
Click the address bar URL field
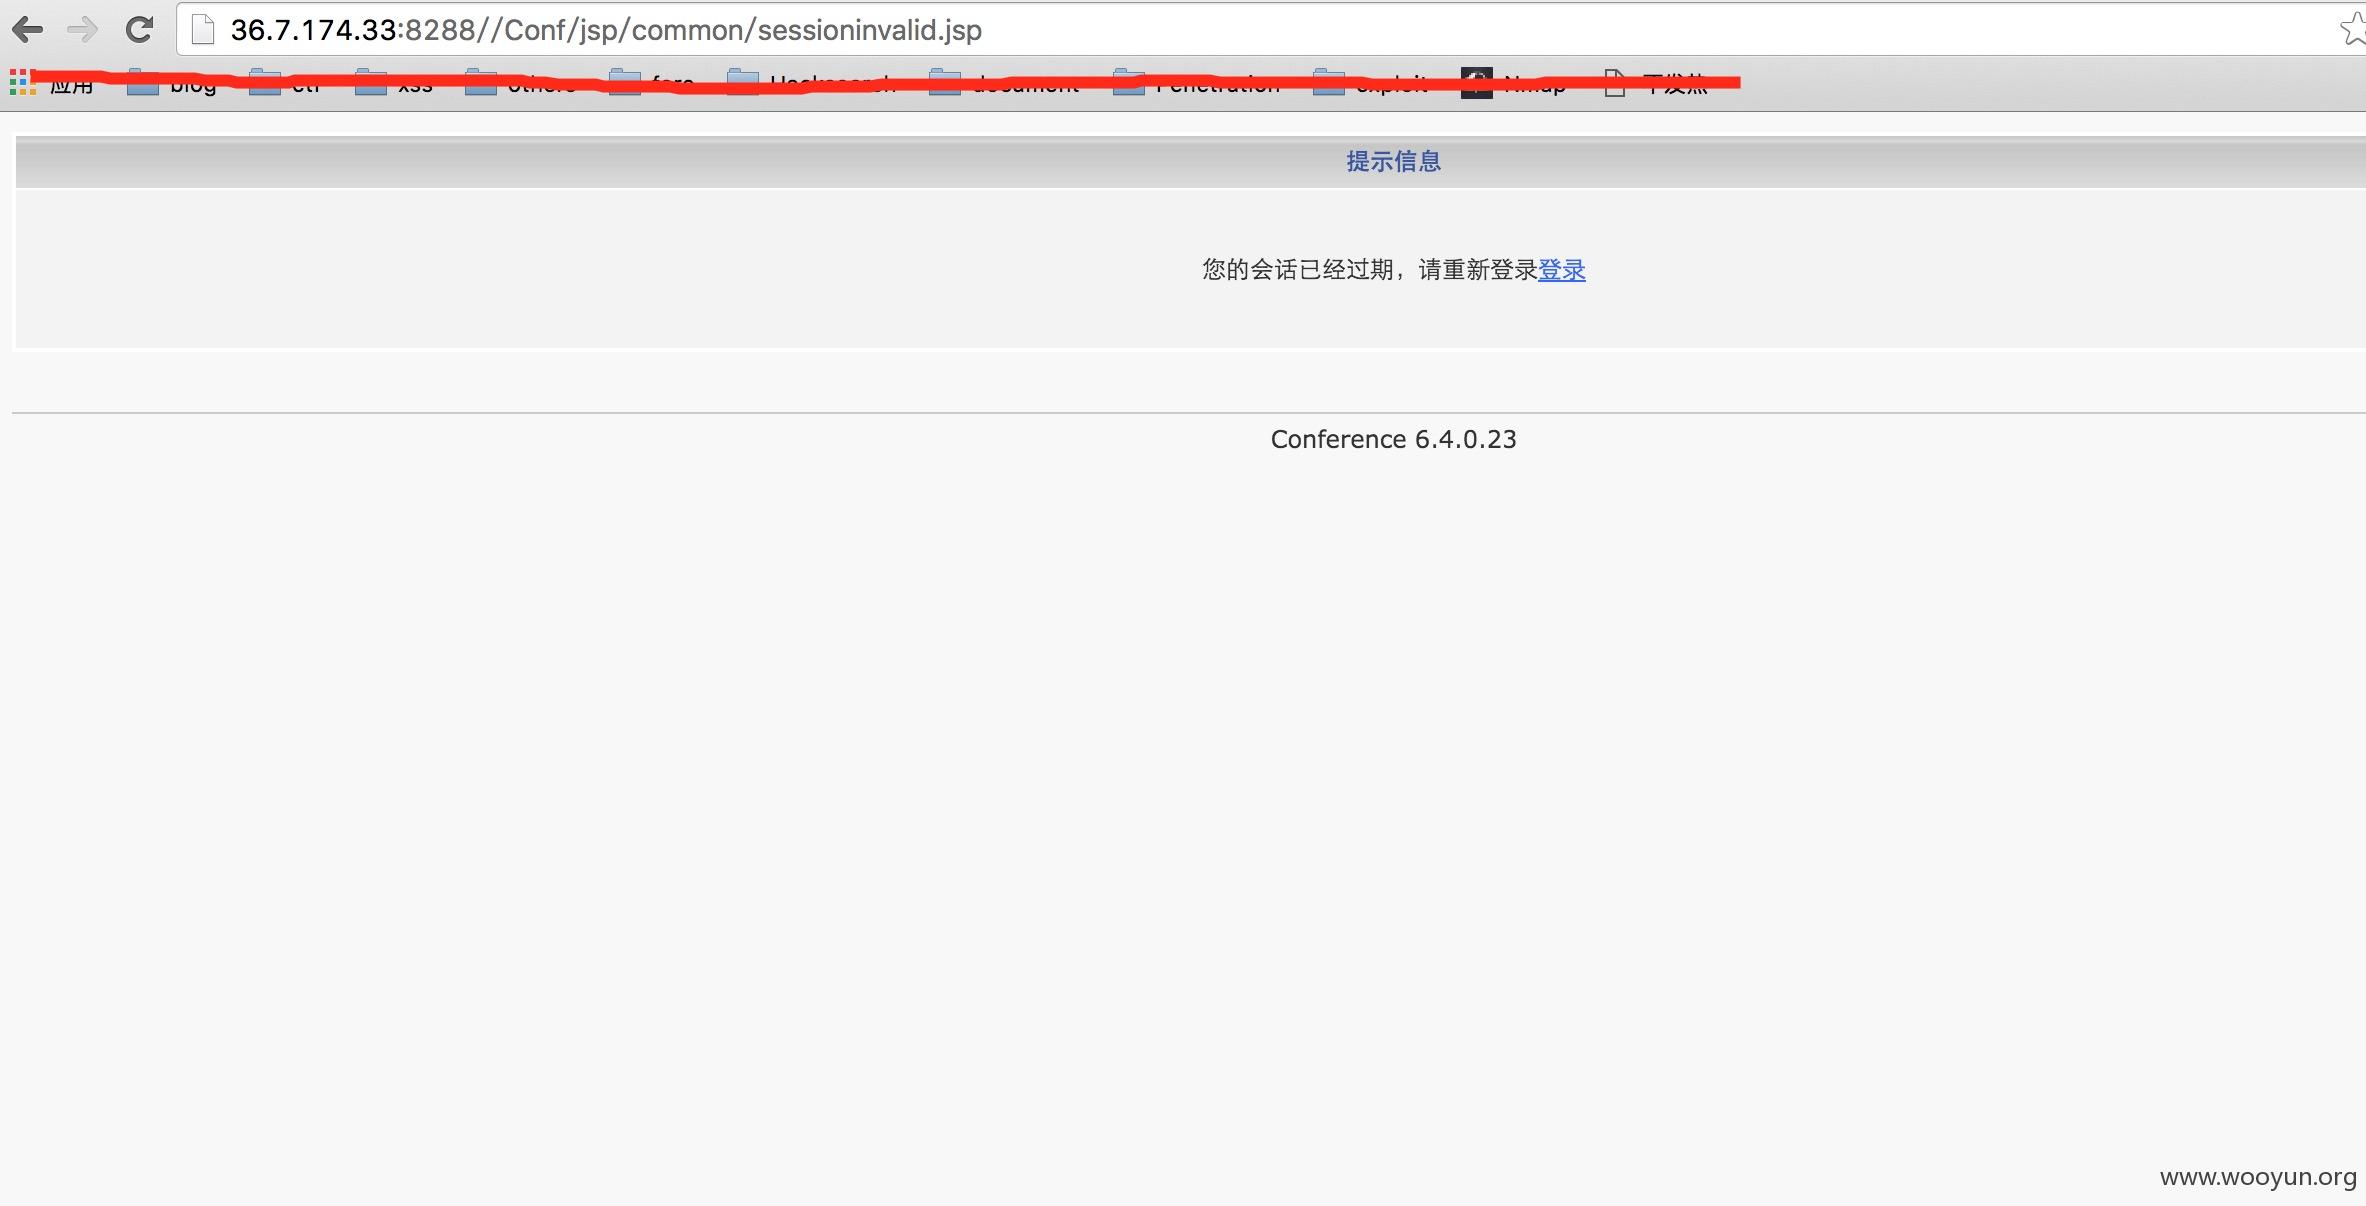[x=1200, y=30]
